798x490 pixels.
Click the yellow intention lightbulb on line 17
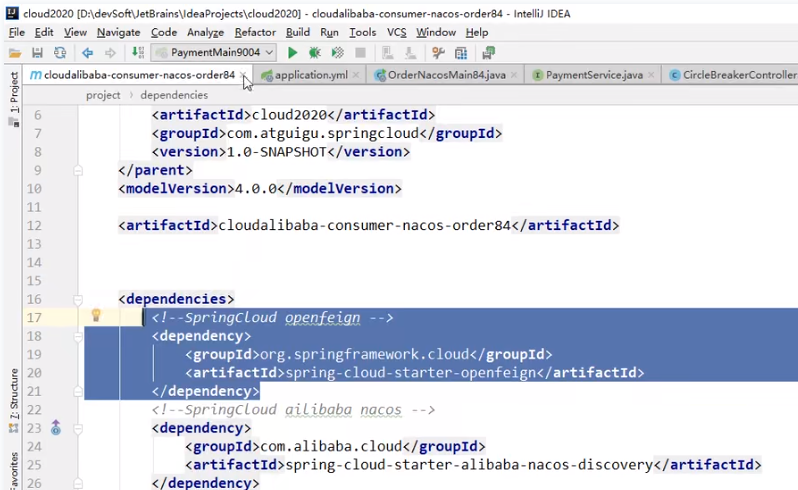coord(96,315)
